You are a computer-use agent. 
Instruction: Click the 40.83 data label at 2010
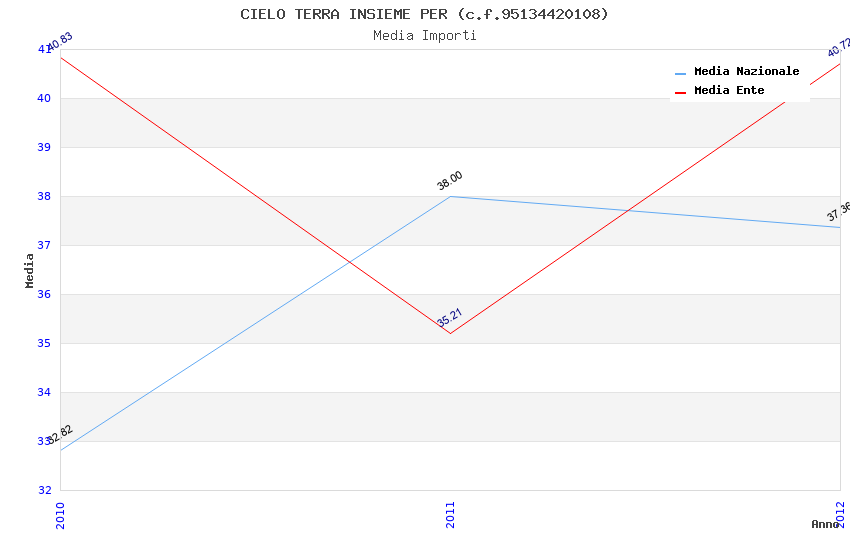[x=60, y=42]
